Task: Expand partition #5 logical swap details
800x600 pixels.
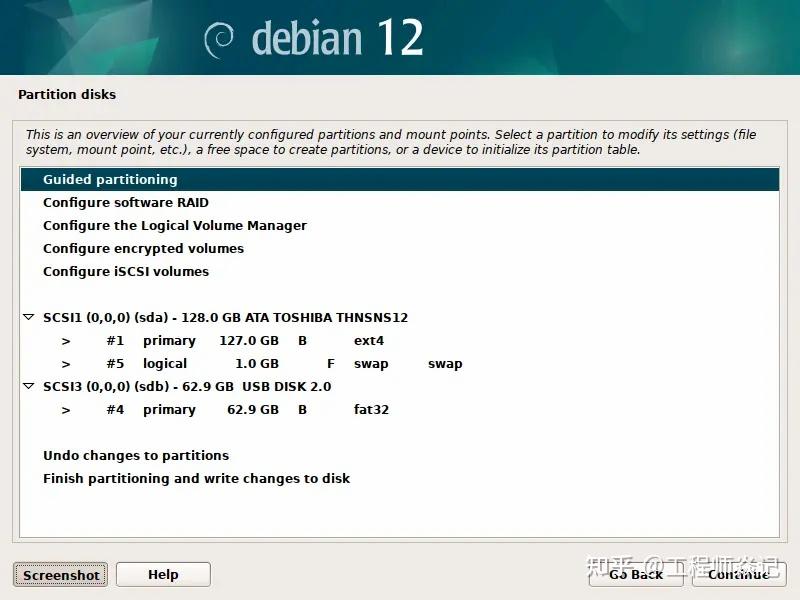Action: click(64, 363)
